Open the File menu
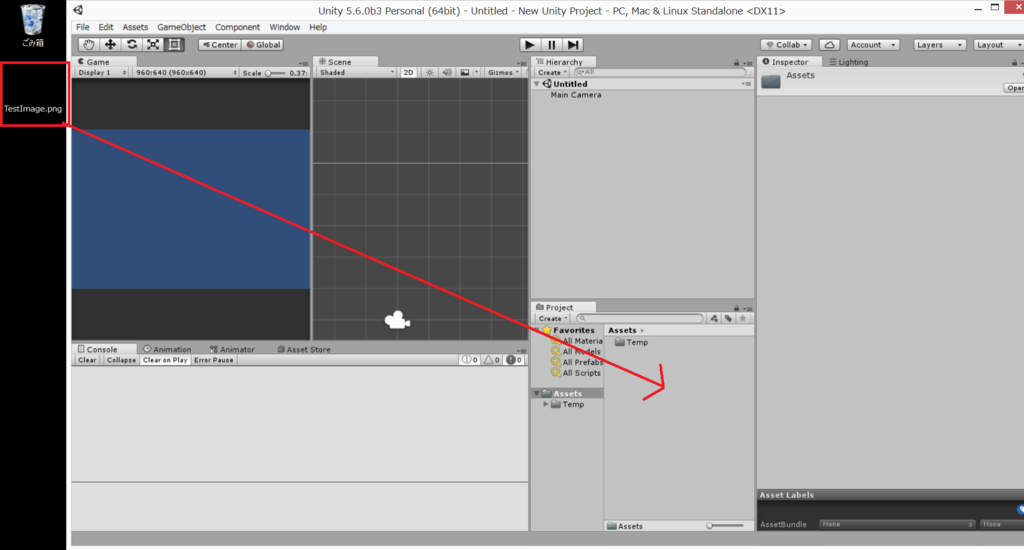The image size is (1024, 550). pyautogui.click(x=83, y=27)
